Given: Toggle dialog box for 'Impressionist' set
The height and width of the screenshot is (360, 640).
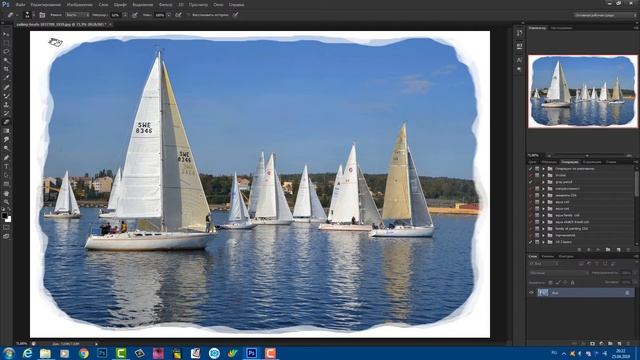Looking at the screenshot, I should (537, 236).
